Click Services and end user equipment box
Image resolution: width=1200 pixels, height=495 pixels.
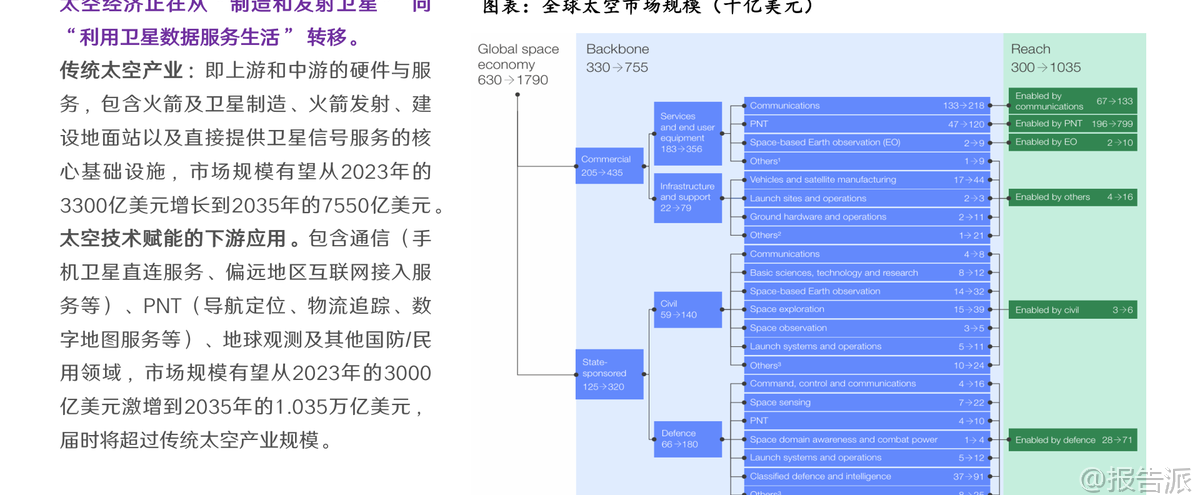pos(688,133)
